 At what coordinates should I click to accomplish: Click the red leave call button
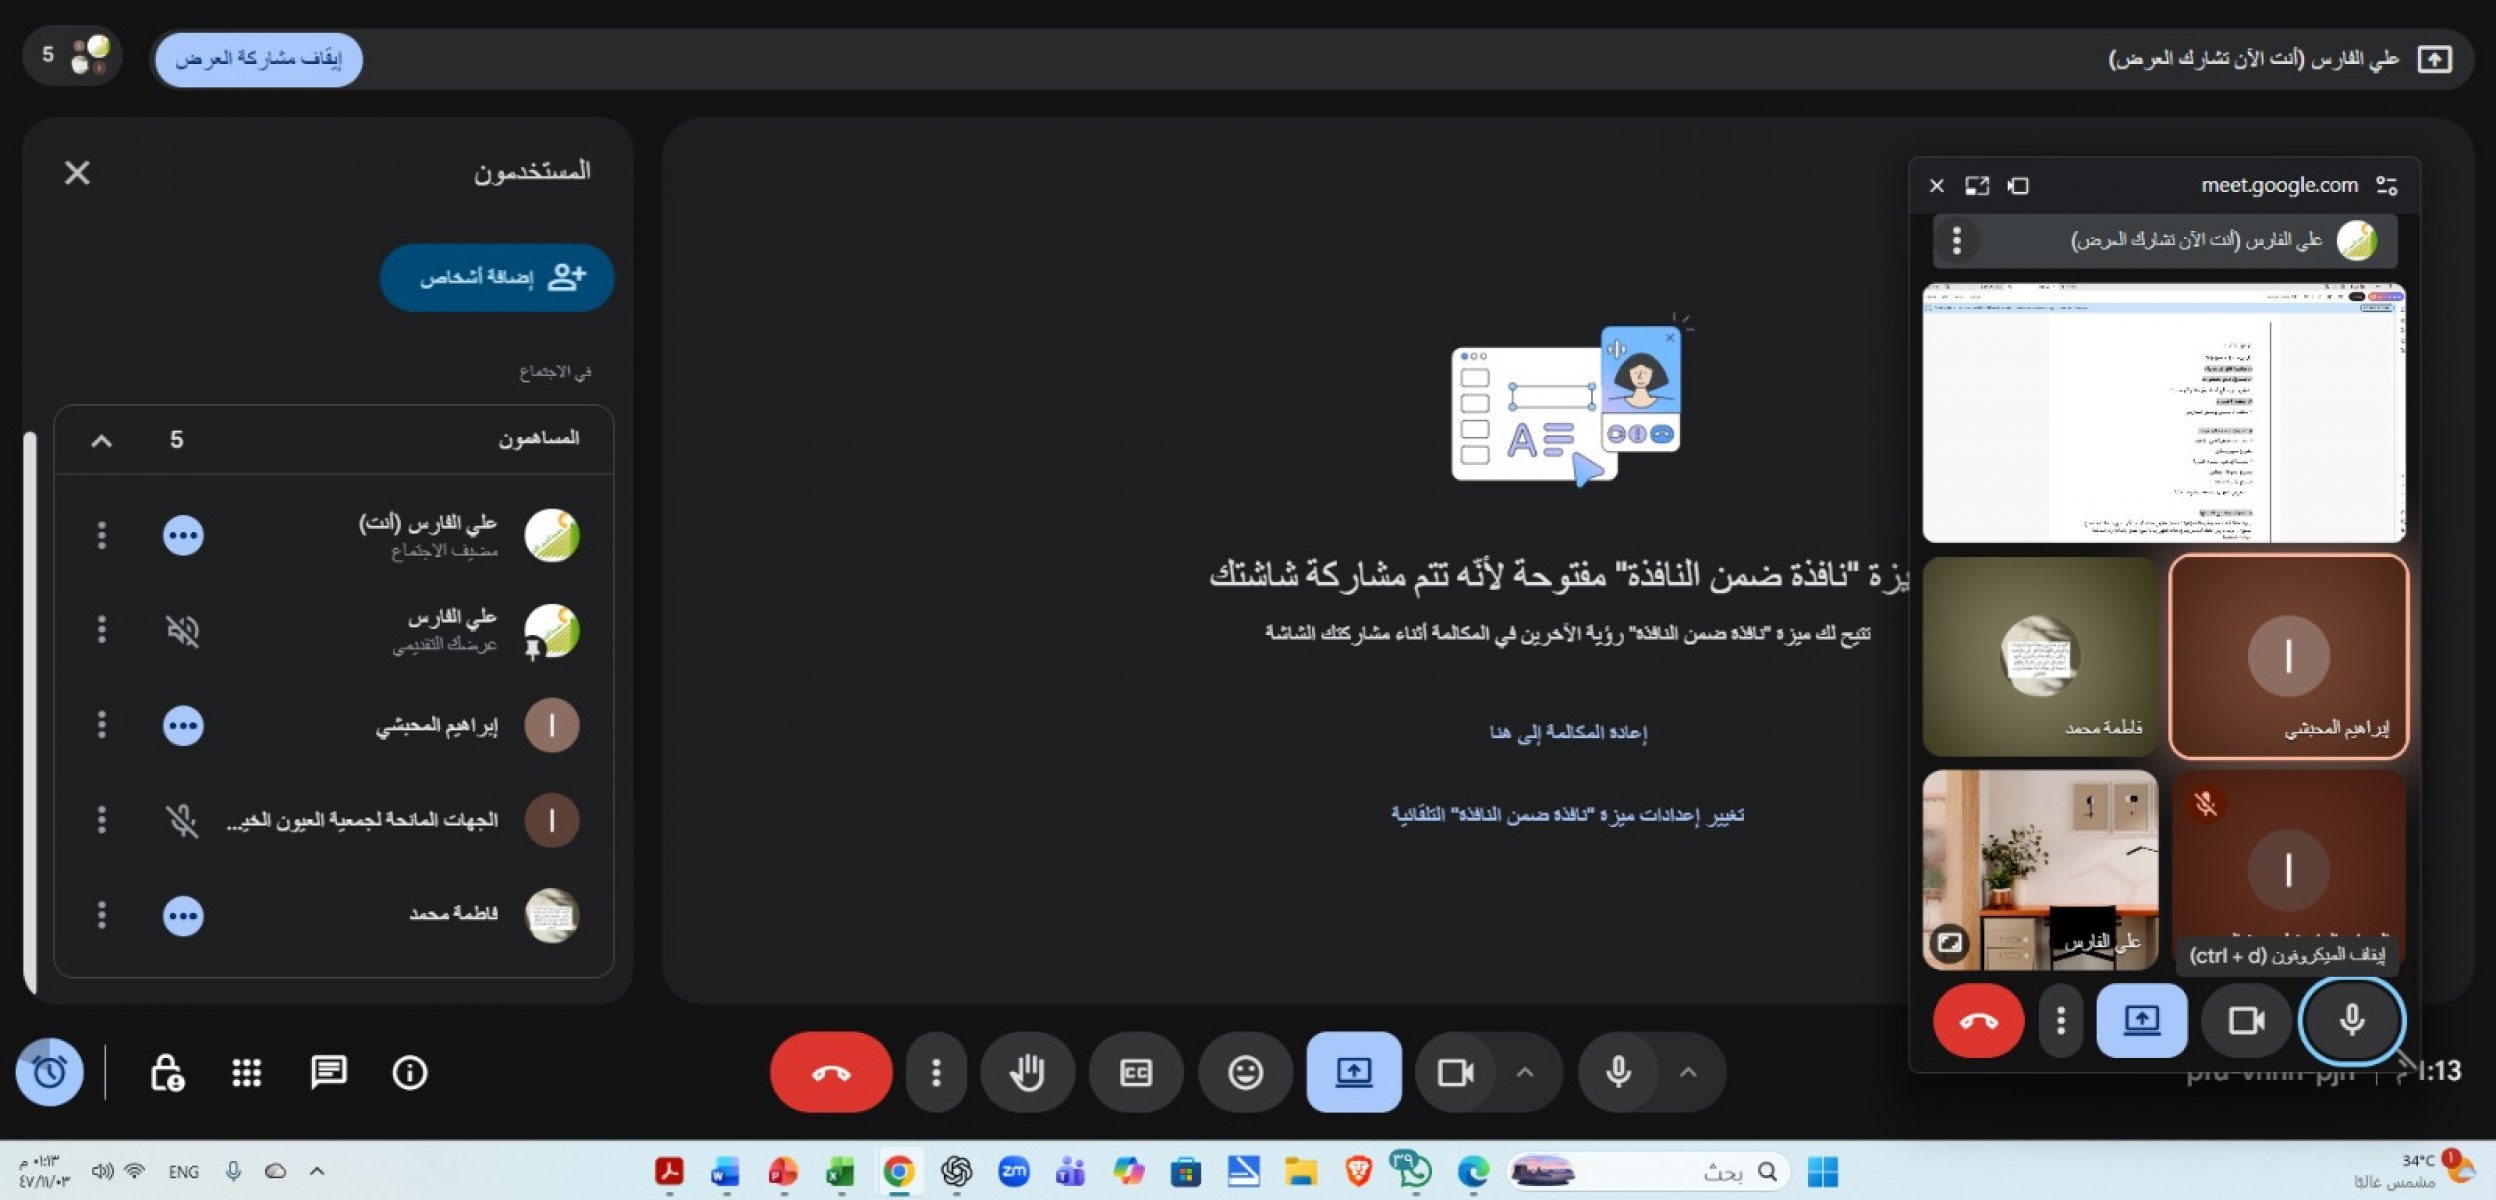tap(830, 1073)
